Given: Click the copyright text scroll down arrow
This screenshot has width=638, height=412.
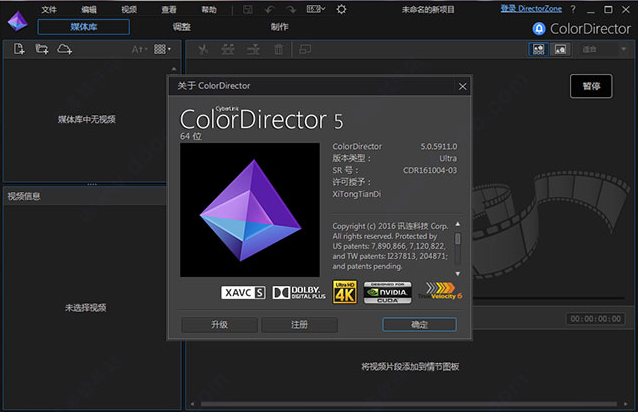Looking at the screenshot, I should pos(458,274).
